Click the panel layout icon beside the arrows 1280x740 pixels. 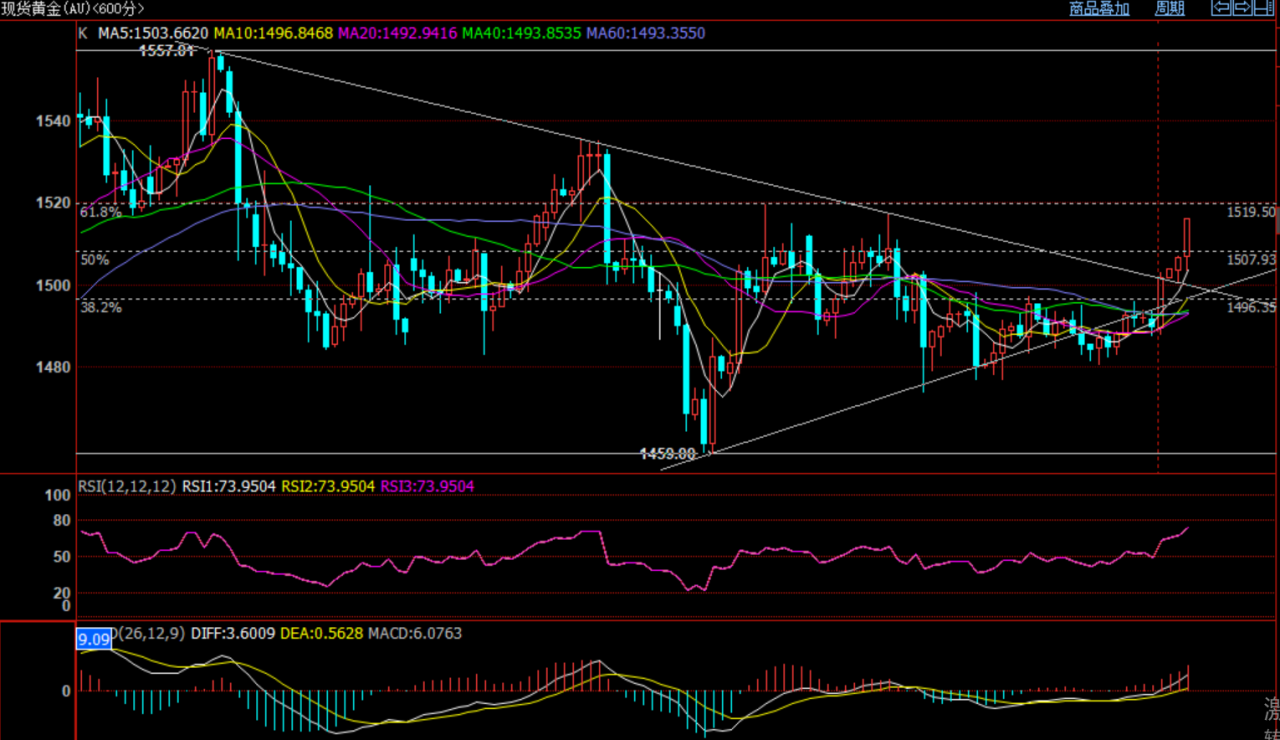[1264, 7]
